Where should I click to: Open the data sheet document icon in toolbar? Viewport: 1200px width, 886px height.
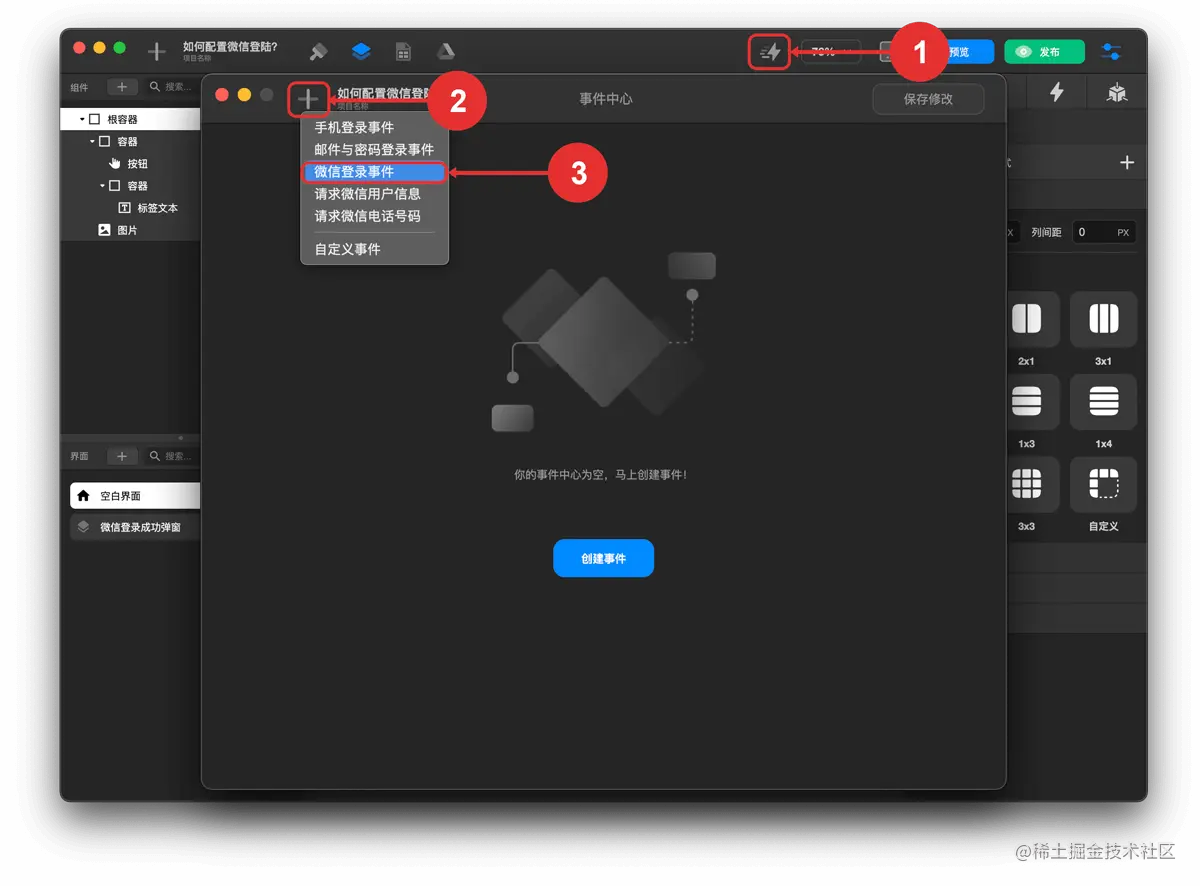[x=403, y=51]
